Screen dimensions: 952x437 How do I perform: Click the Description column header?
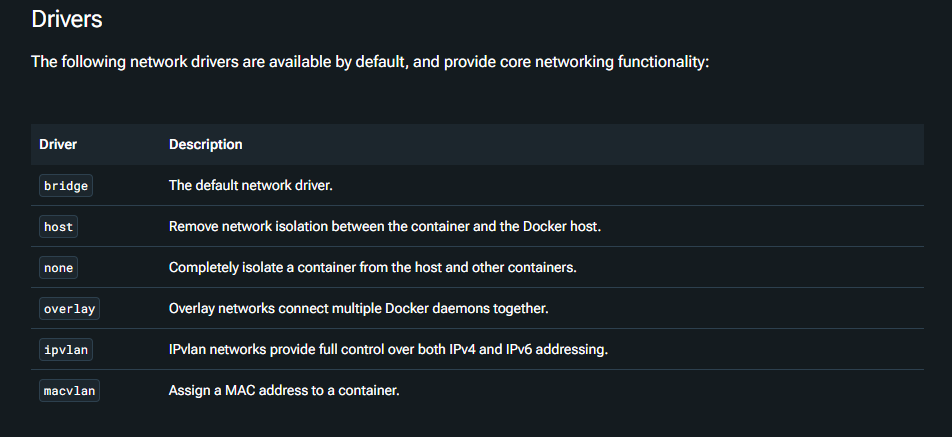pyautogui.click(x=205, y=144)
